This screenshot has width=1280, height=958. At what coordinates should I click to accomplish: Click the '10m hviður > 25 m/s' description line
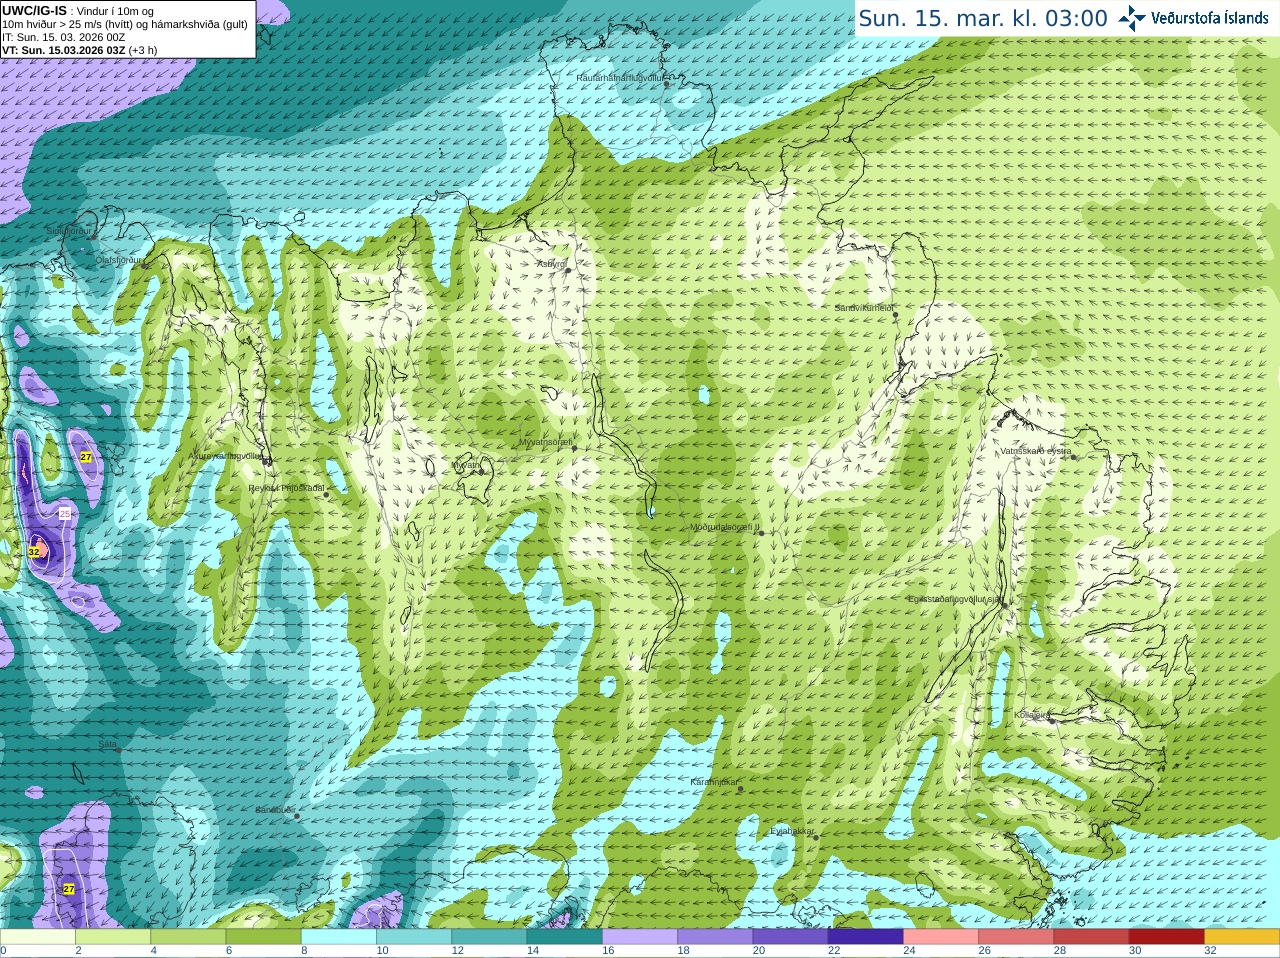click(x=125, y=24)
